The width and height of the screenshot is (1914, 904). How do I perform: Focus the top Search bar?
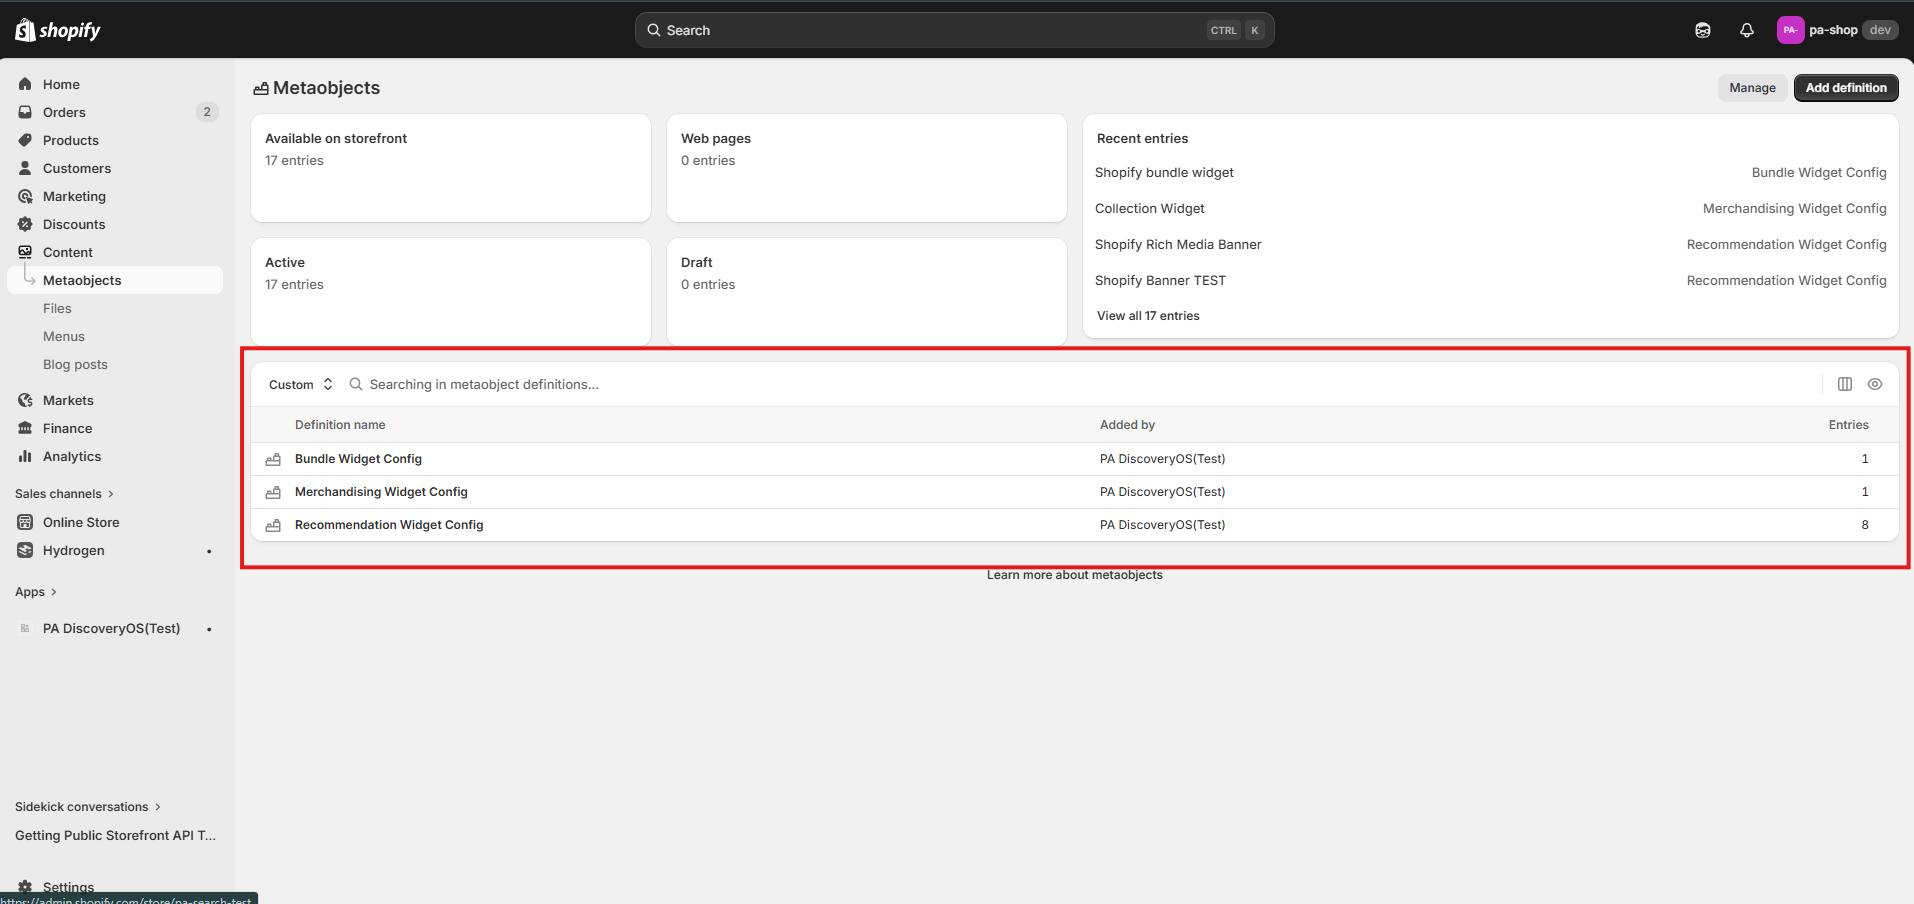click(x=954, y=30)
